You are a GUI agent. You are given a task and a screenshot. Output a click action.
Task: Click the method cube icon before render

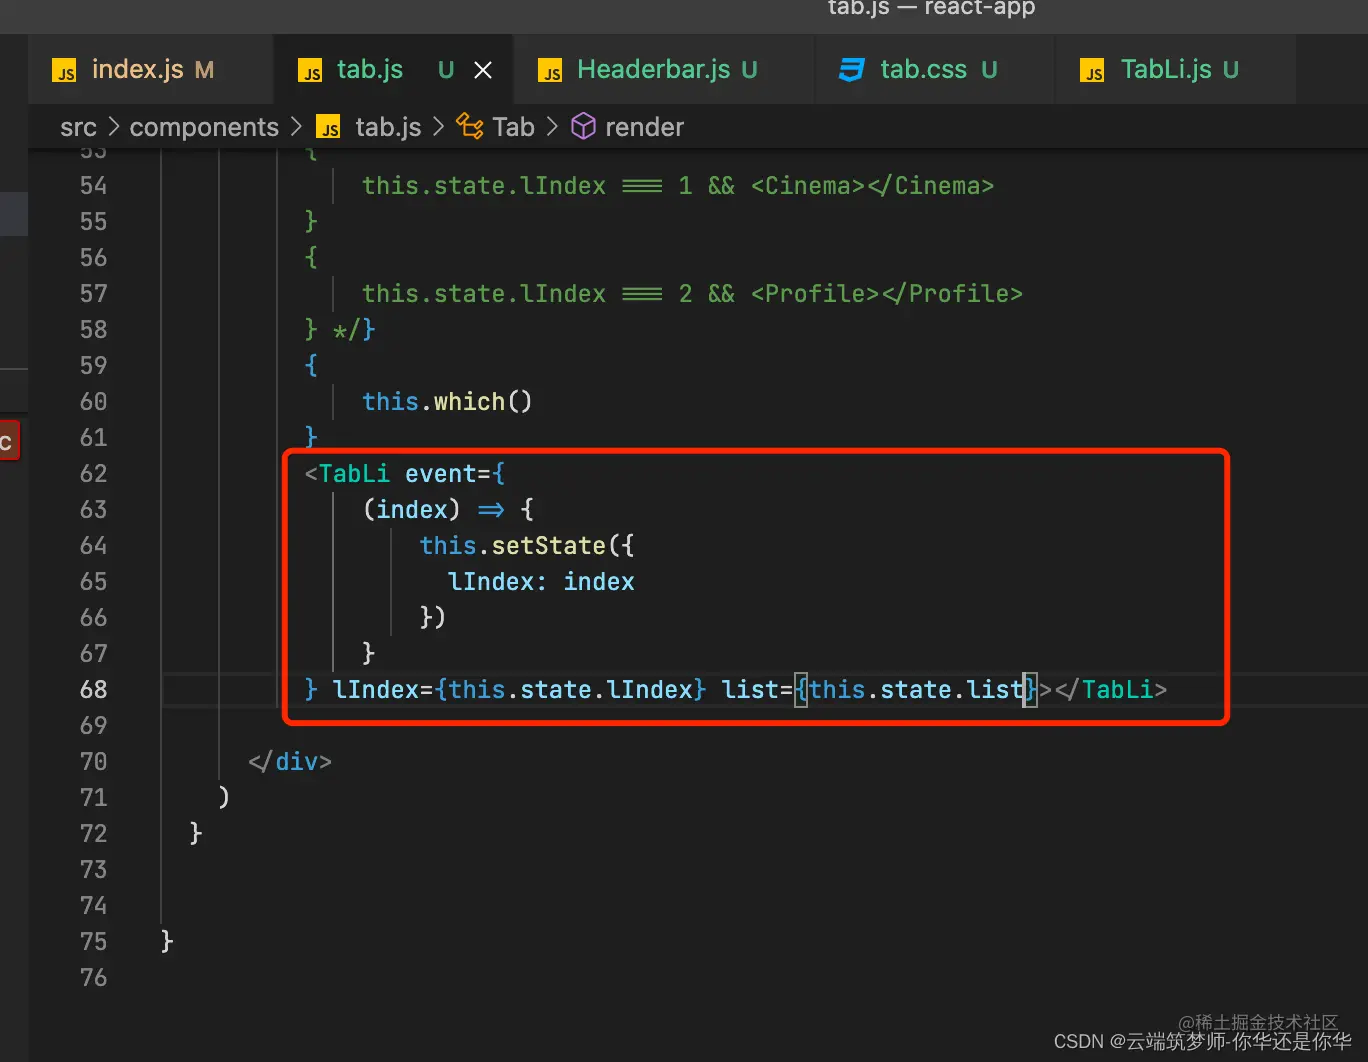[583, 126]
